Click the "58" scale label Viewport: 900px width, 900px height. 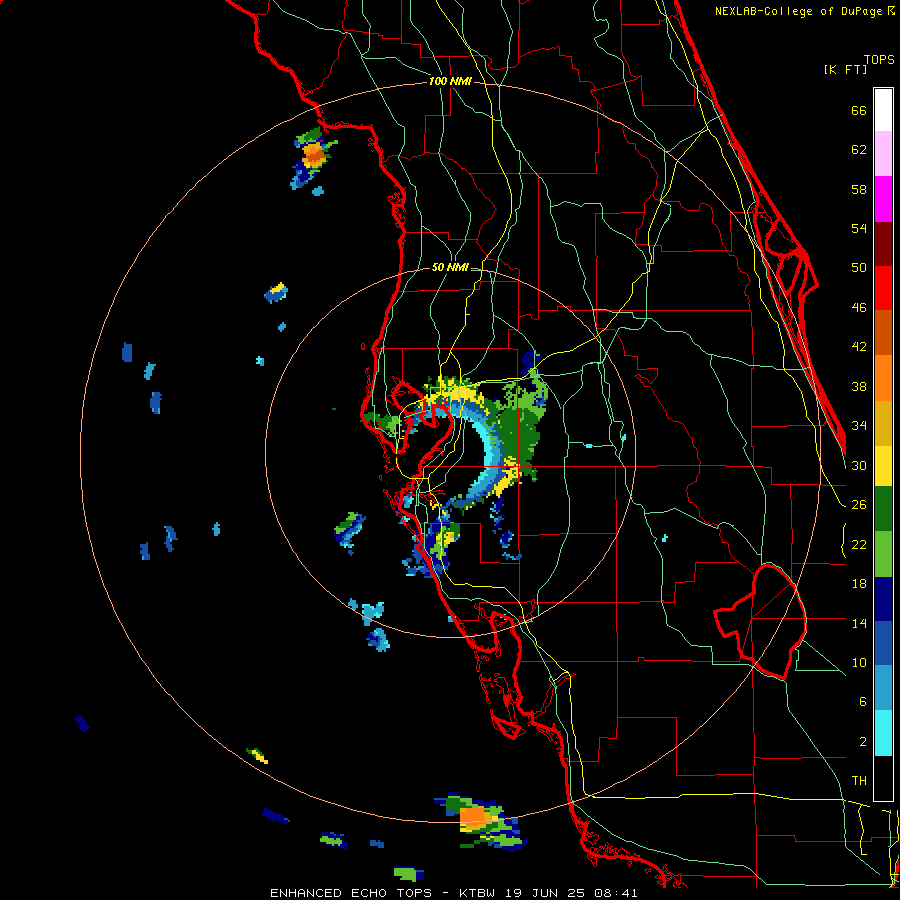pos(859,189)
